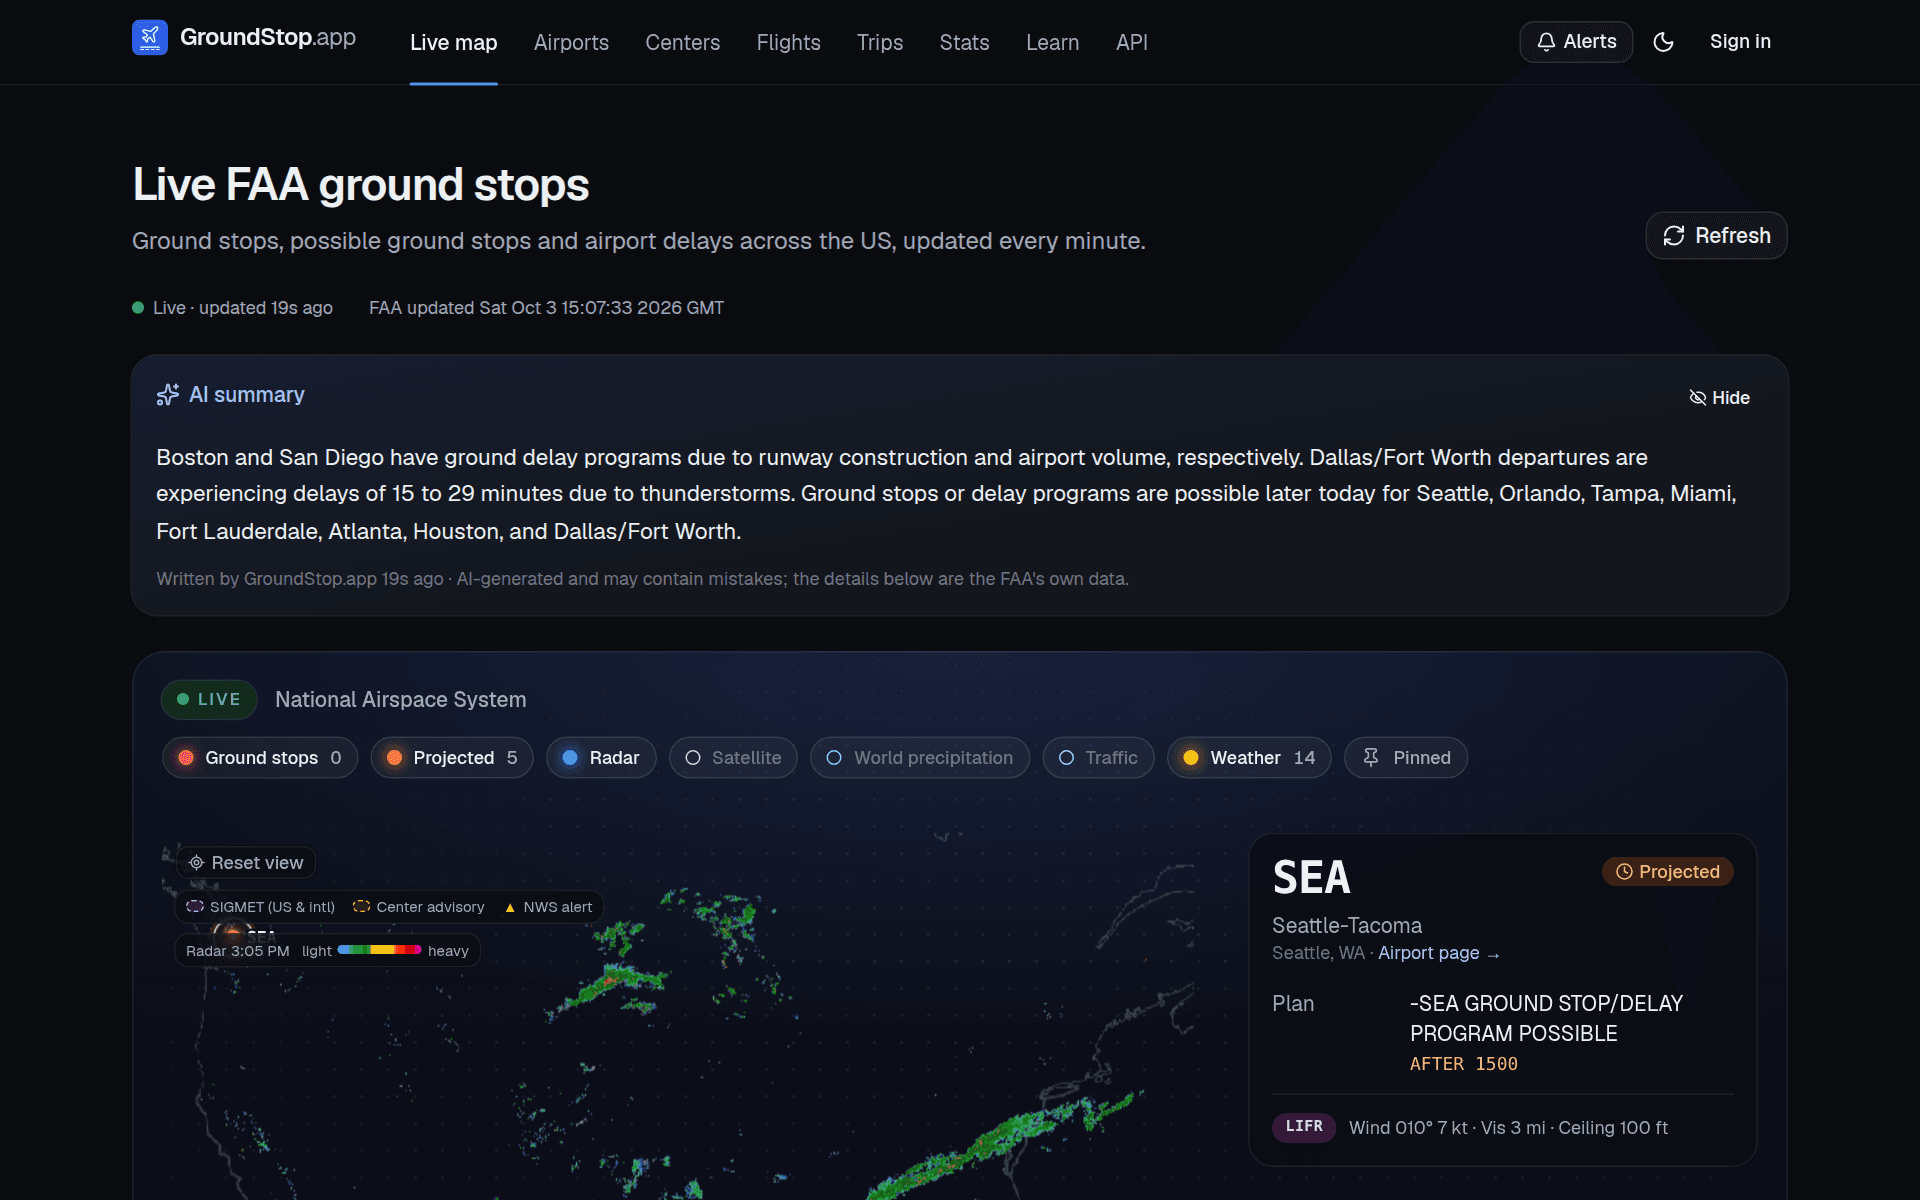
Task: Open Alerts with the bell button
Action: (x=1576, y=42)
